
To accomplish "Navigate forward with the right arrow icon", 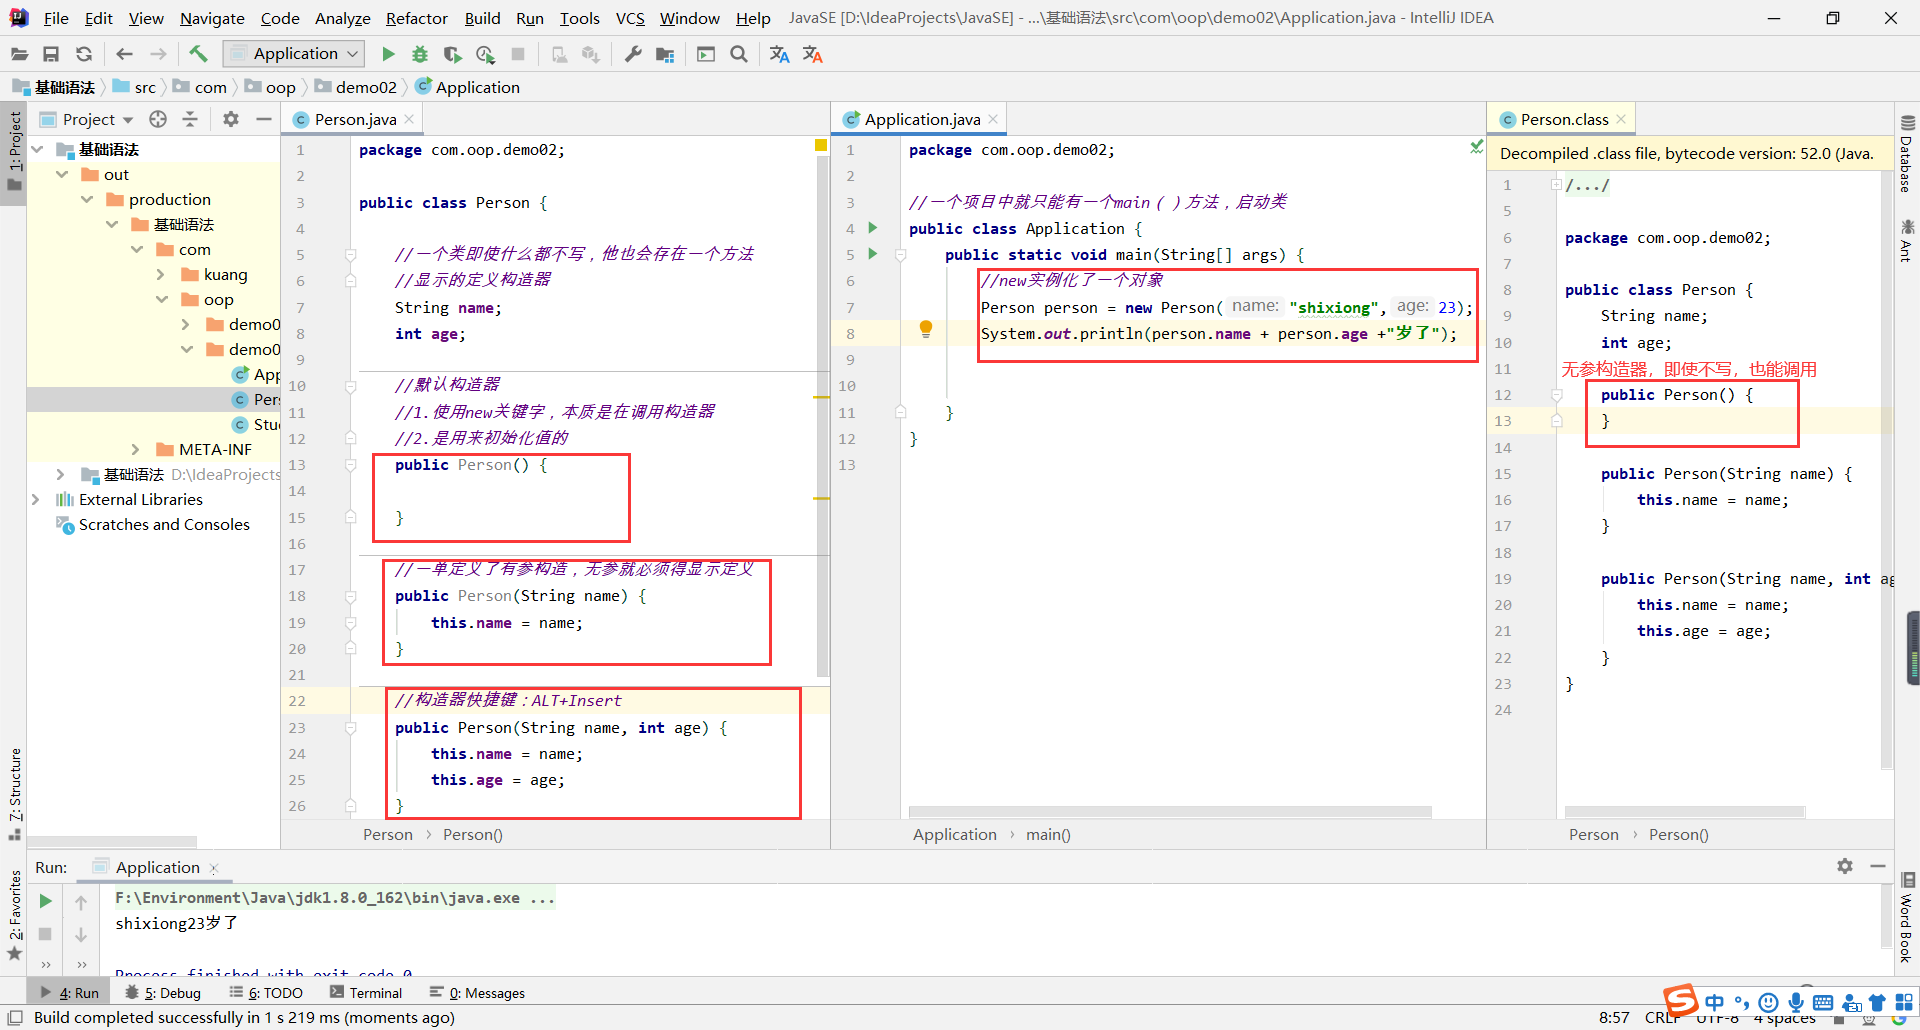I will click(x=158, y=54).
